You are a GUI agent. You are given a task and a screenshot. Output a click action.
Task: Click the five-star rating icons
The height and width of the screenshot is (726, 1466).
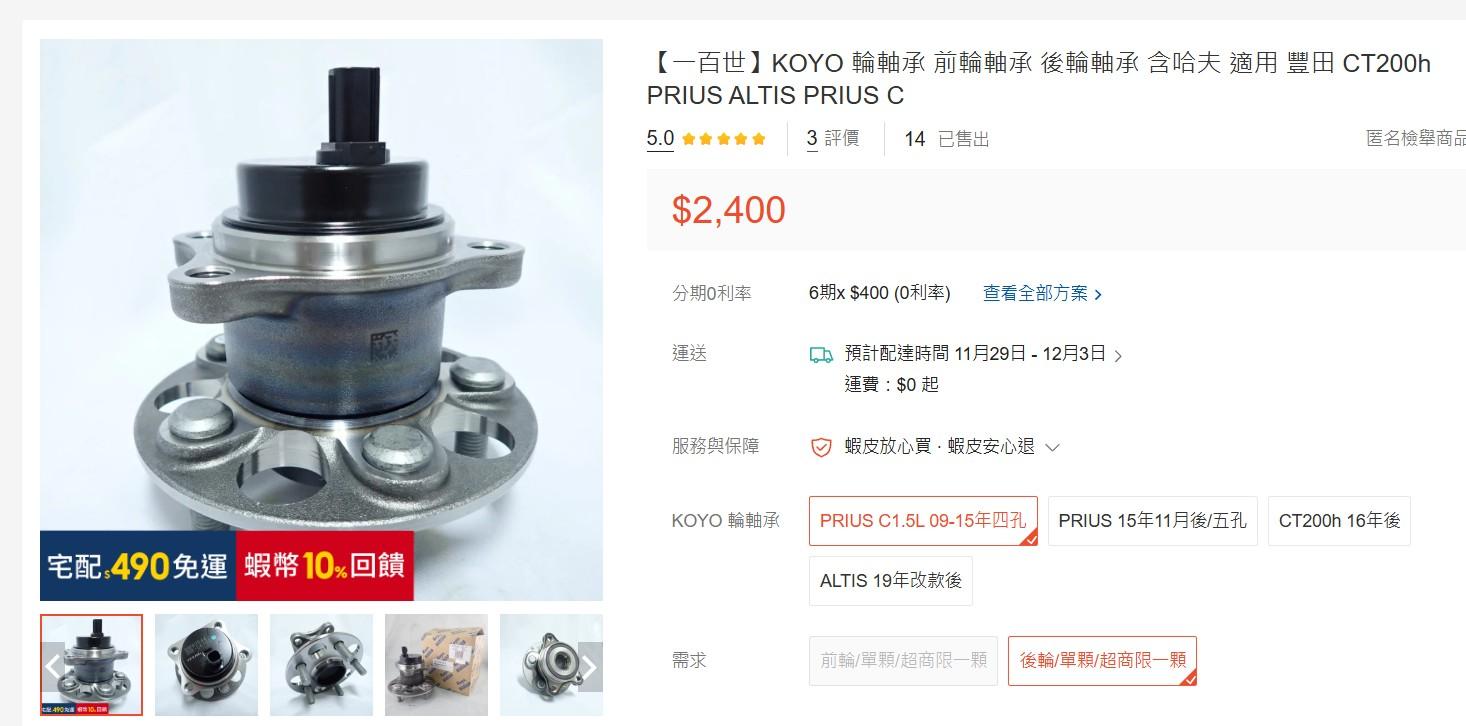click(724, 139)
